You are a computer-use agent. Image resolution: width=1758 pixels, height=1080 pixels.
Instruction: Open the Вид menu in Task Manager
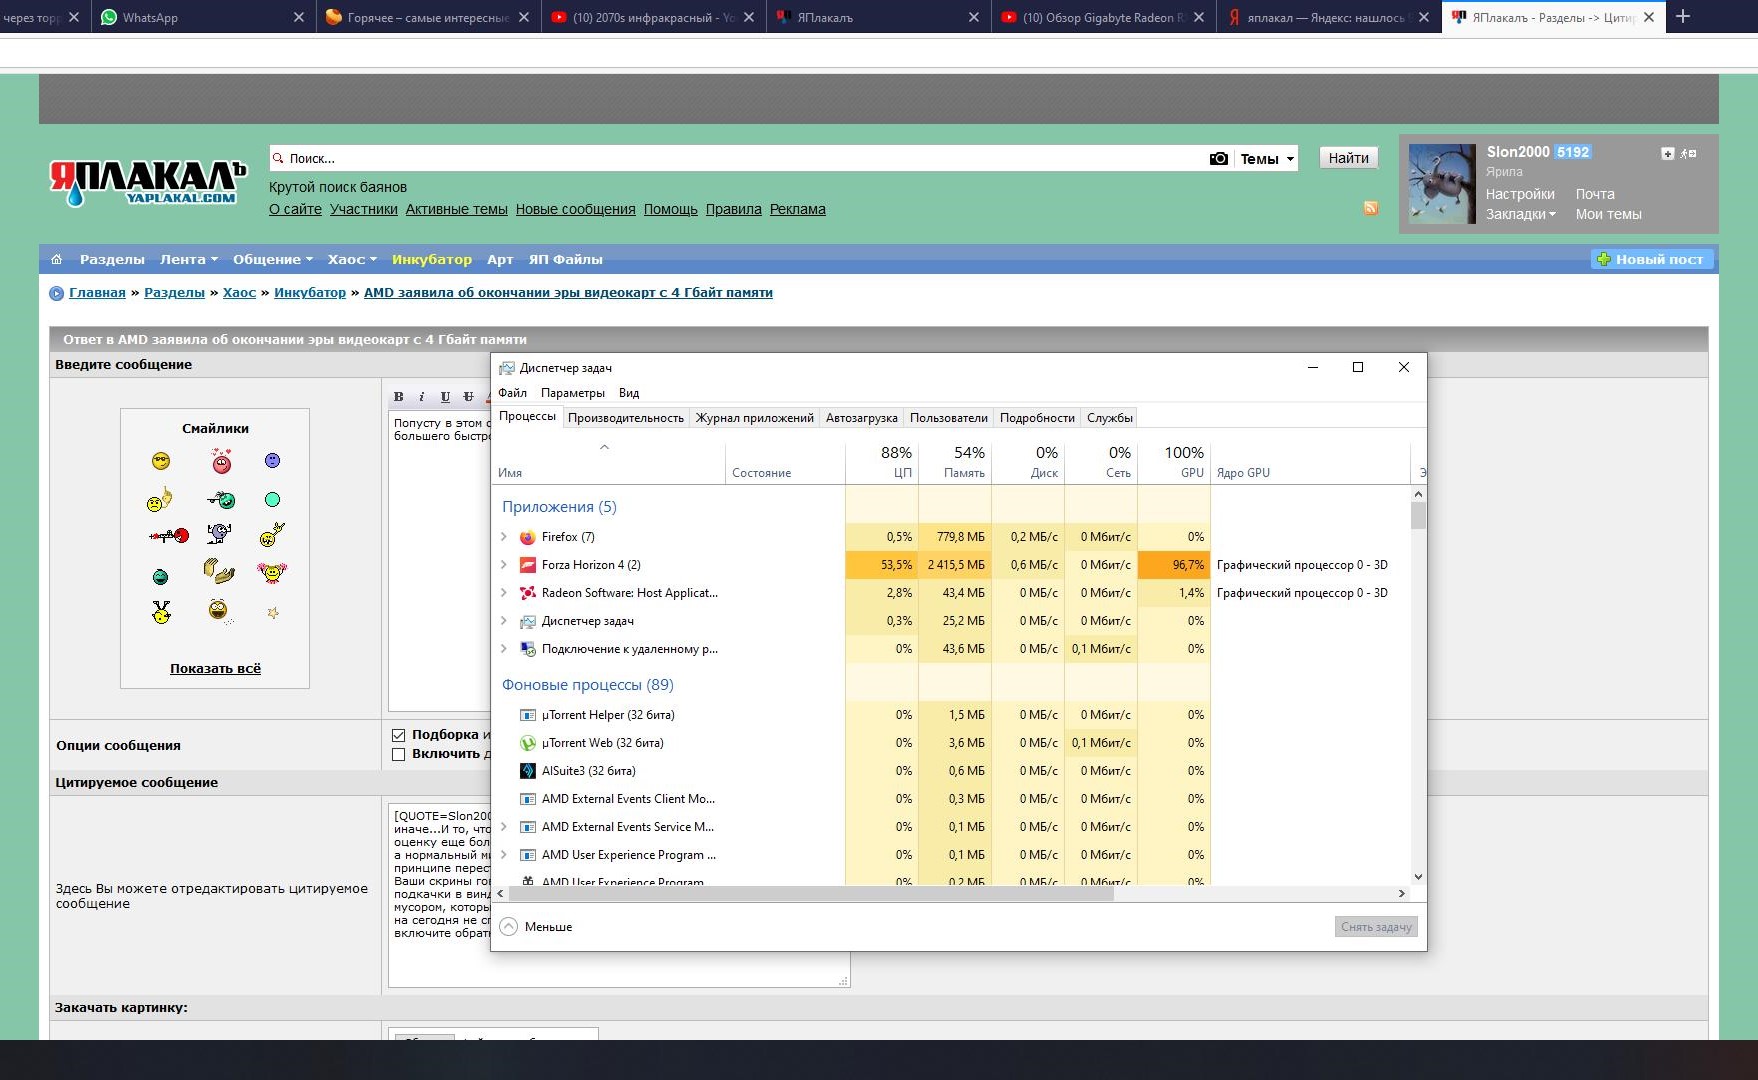pyautogui.click(x=629, y=393)
